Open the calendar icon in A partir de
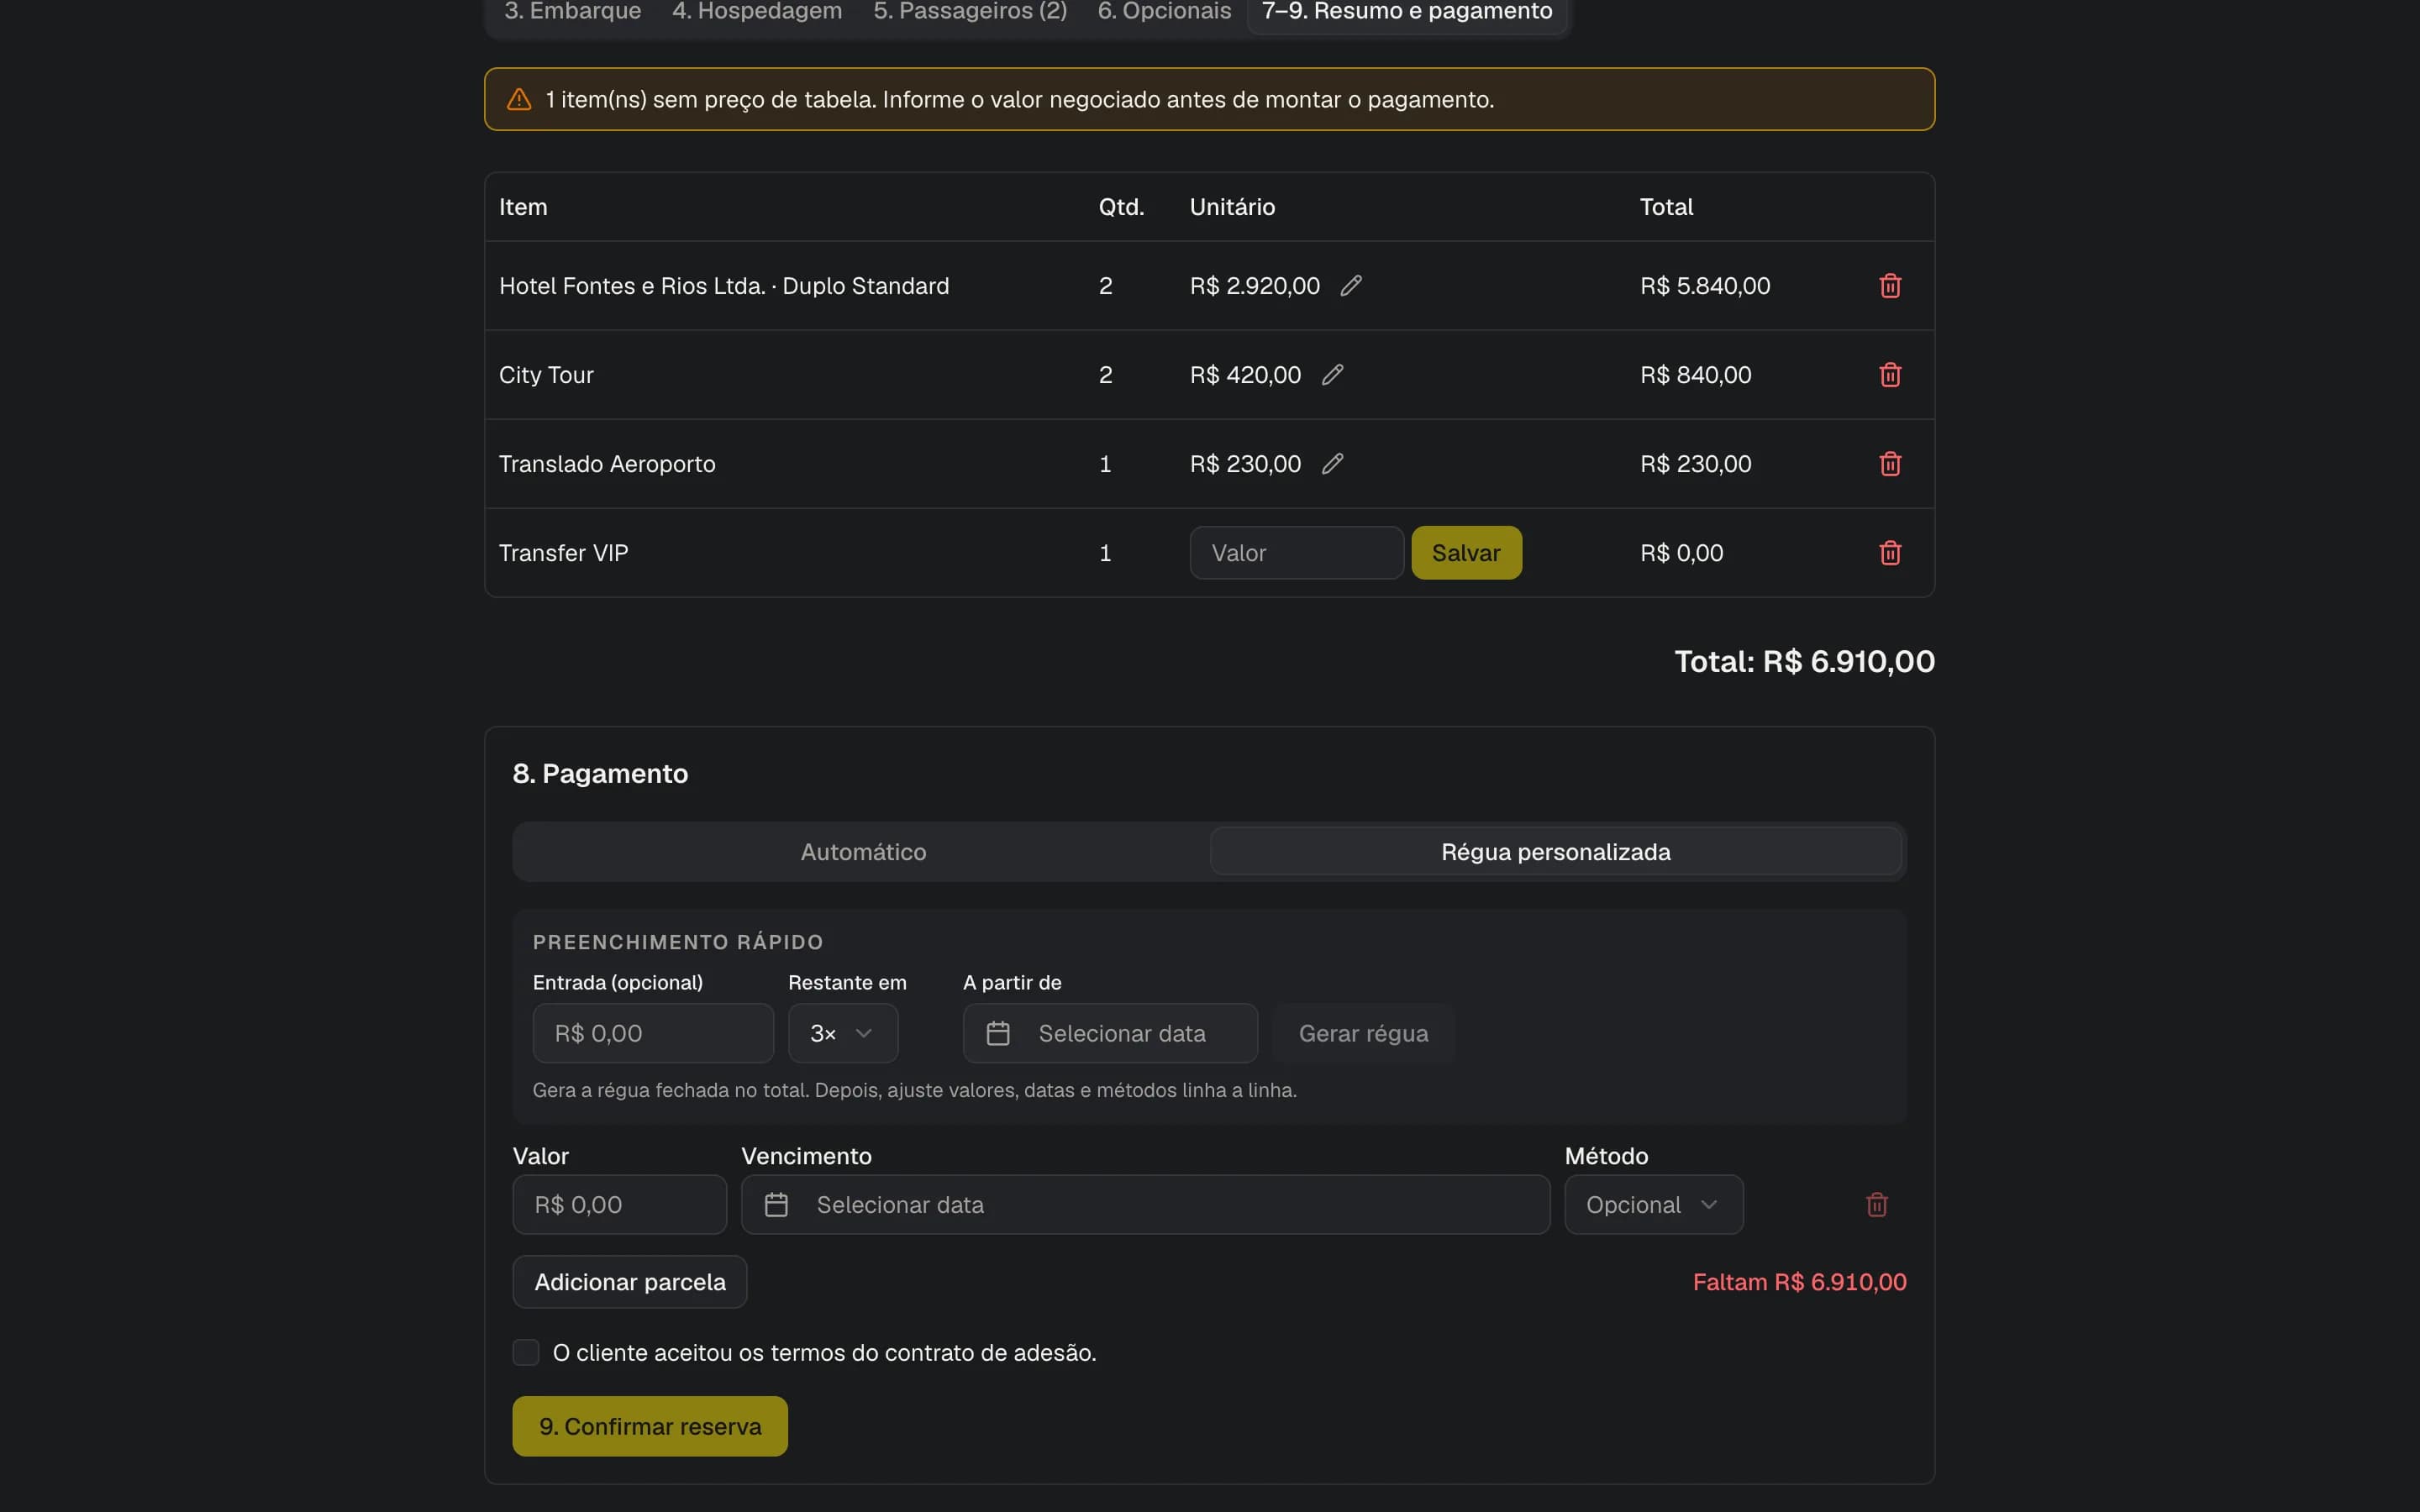This screenshot has width=2420, height=1512. coord(997,1033)
